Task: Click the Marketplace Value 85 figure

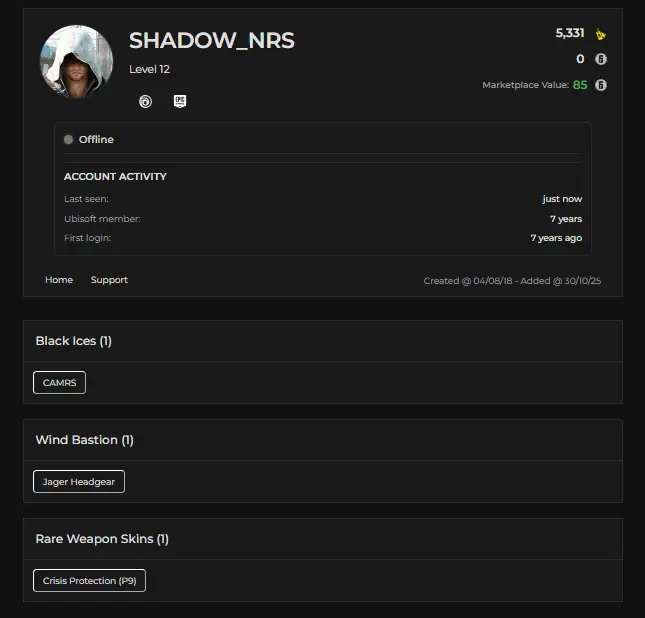Action: tap(580, 85)
